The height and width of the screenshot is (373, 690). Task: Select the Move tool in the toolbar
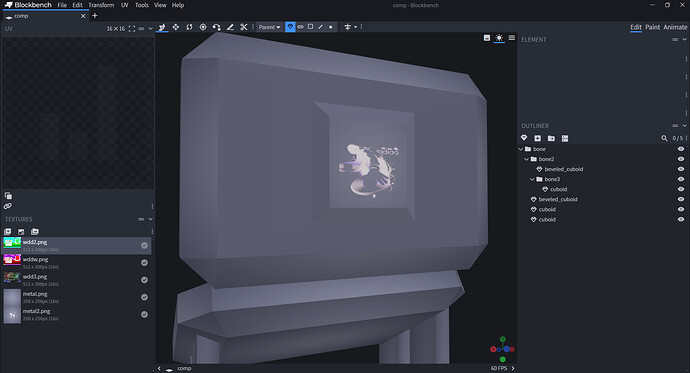[176, 27]
